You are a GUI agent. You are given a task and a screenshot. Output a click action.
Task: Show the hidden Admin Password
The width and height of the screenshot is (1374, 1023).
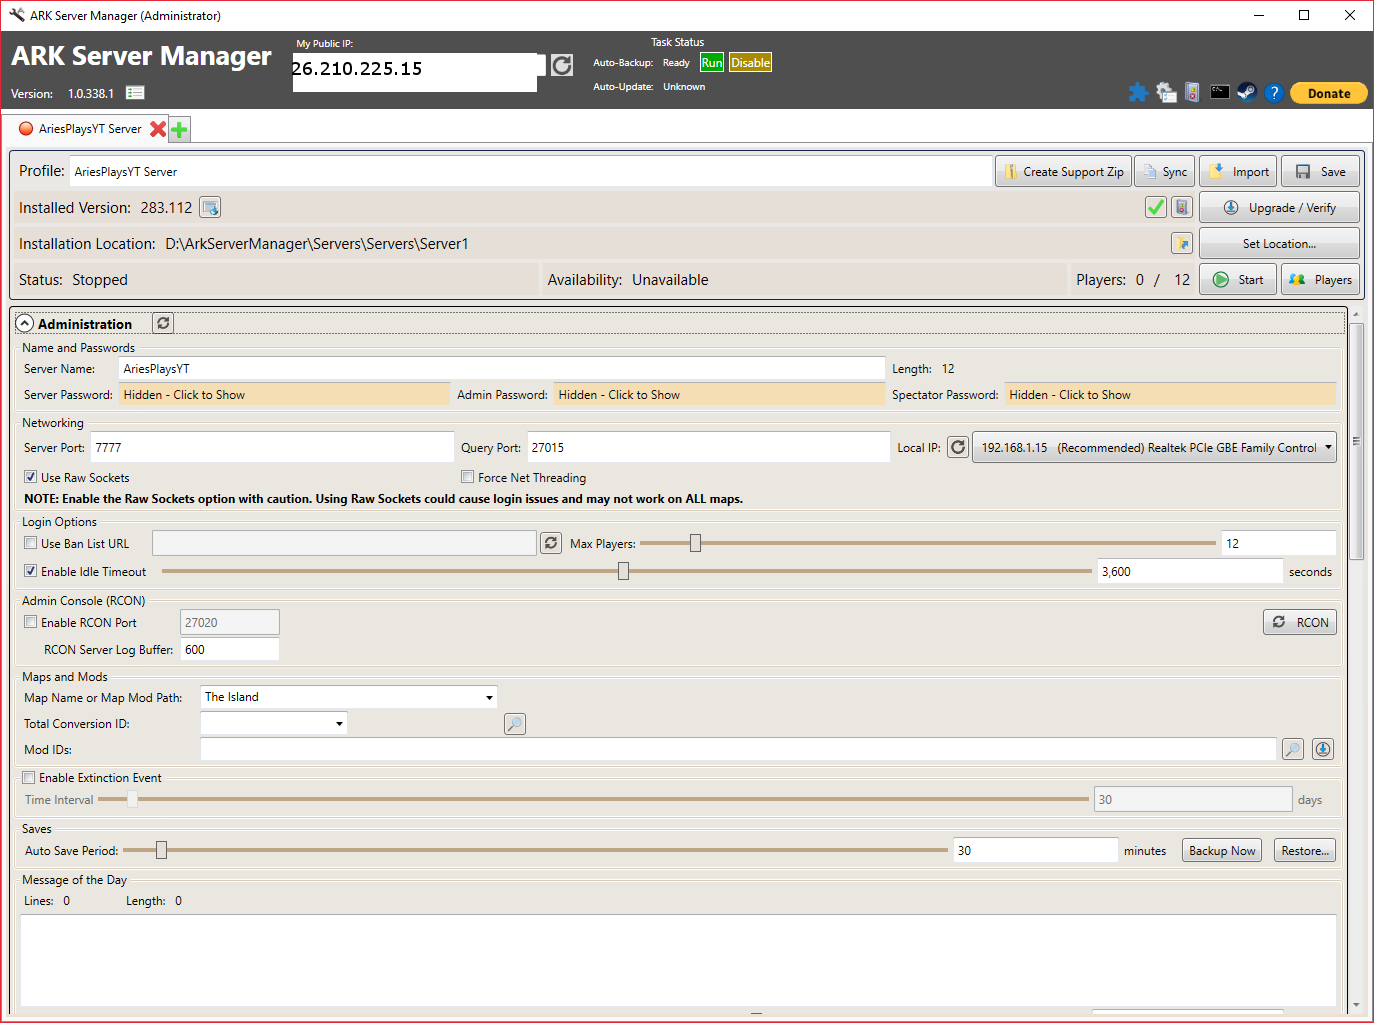click(720, 394)
